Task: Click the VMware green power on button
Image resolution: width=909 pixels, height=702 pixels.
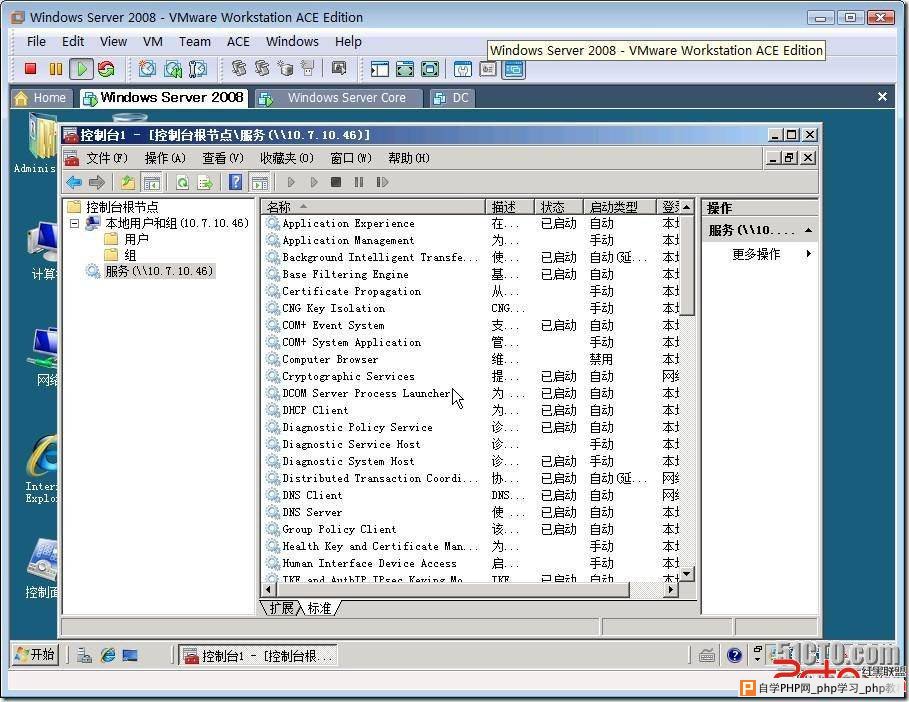Action: click(x=81, y=69)
